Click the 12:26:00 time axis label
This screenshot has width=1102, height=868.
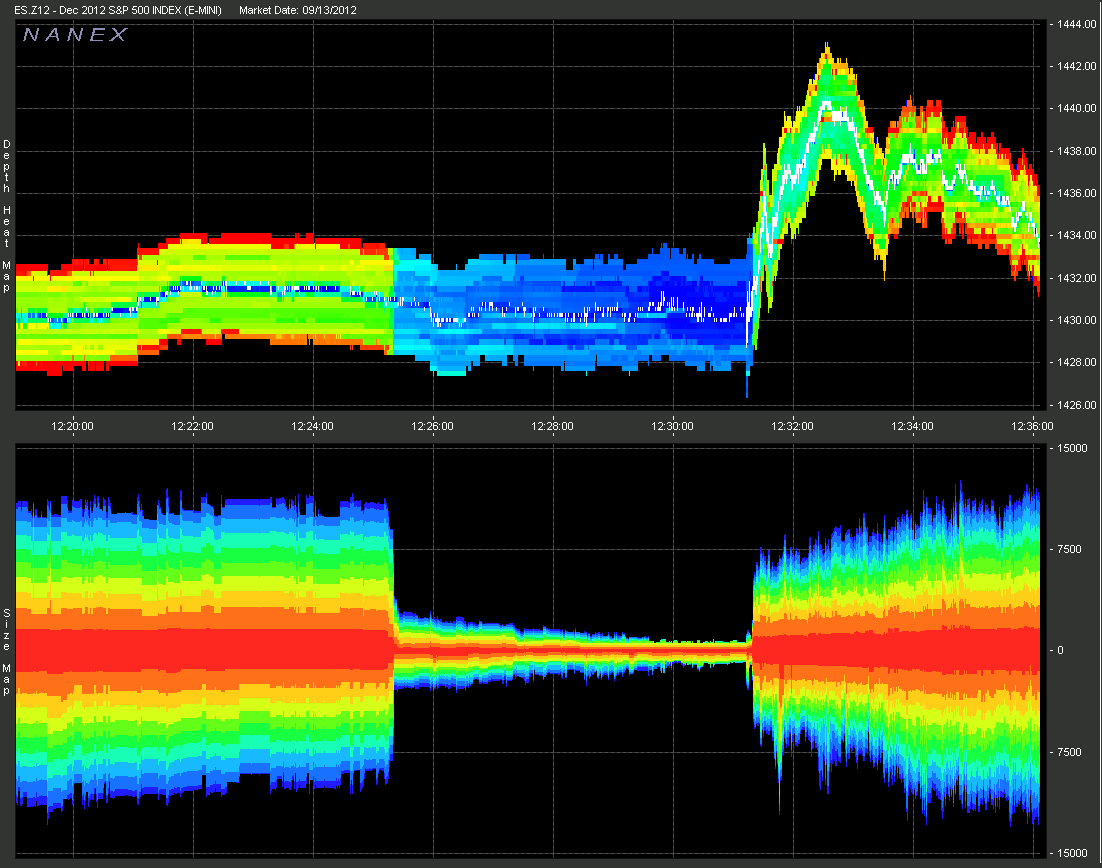click(433, 425)
